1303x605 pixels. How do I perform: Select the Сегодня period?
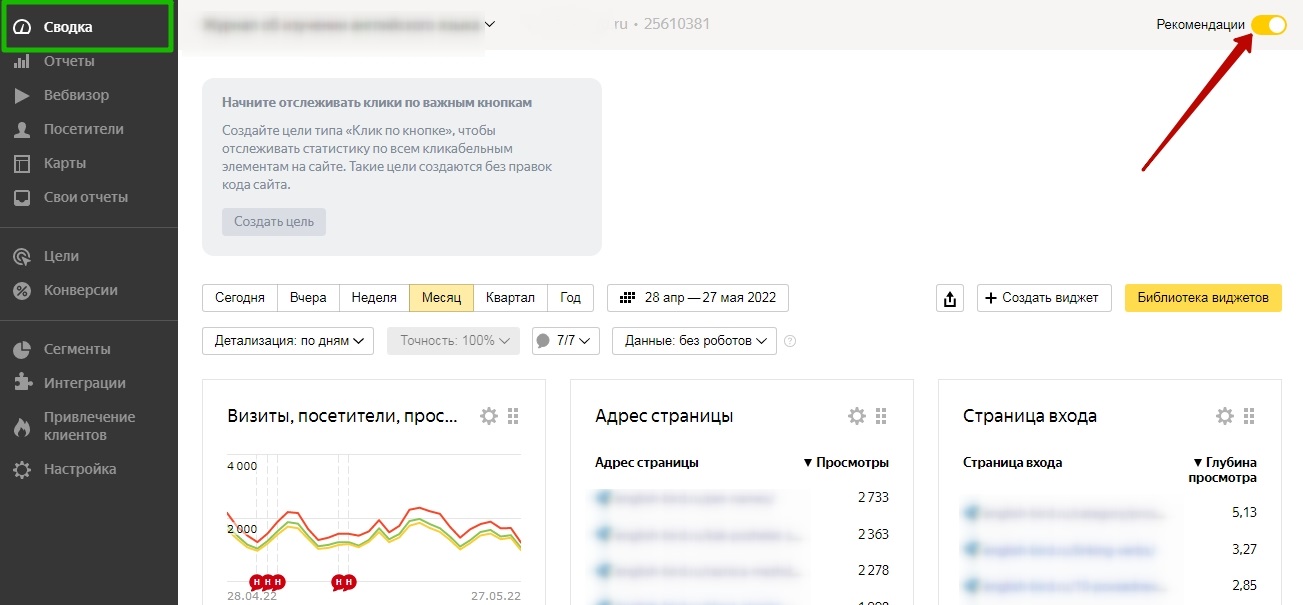(240, 298)
